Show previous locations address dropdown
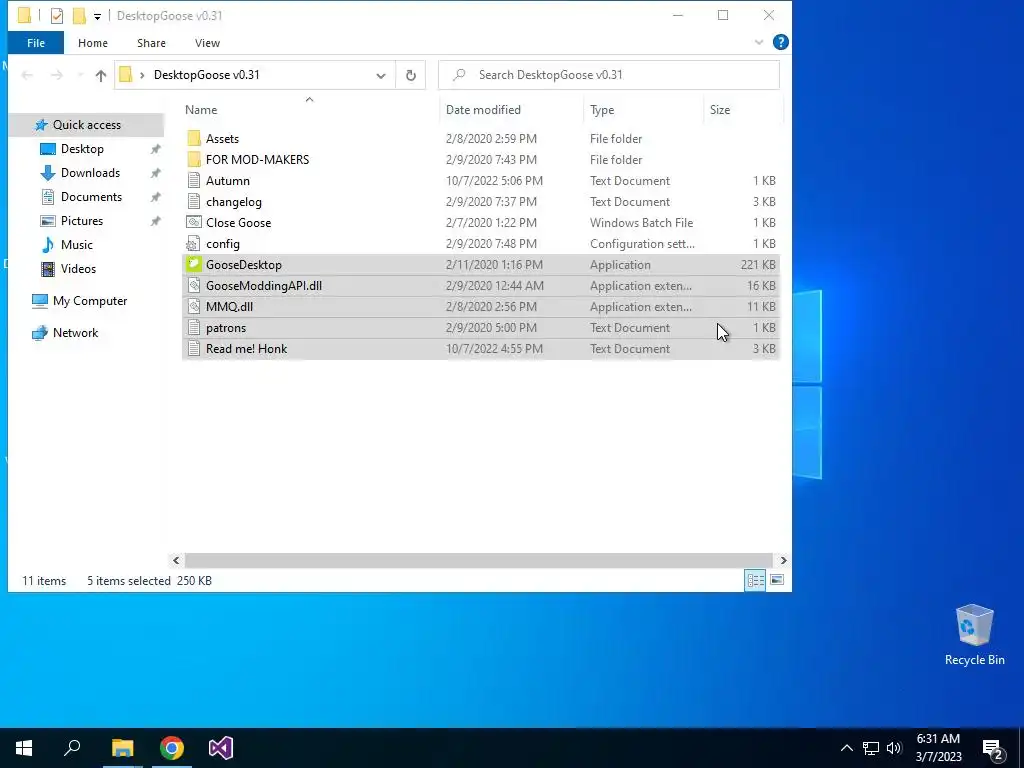This screenshot has width=1024, height=768. pyautogui.click(x=381, y=75)
